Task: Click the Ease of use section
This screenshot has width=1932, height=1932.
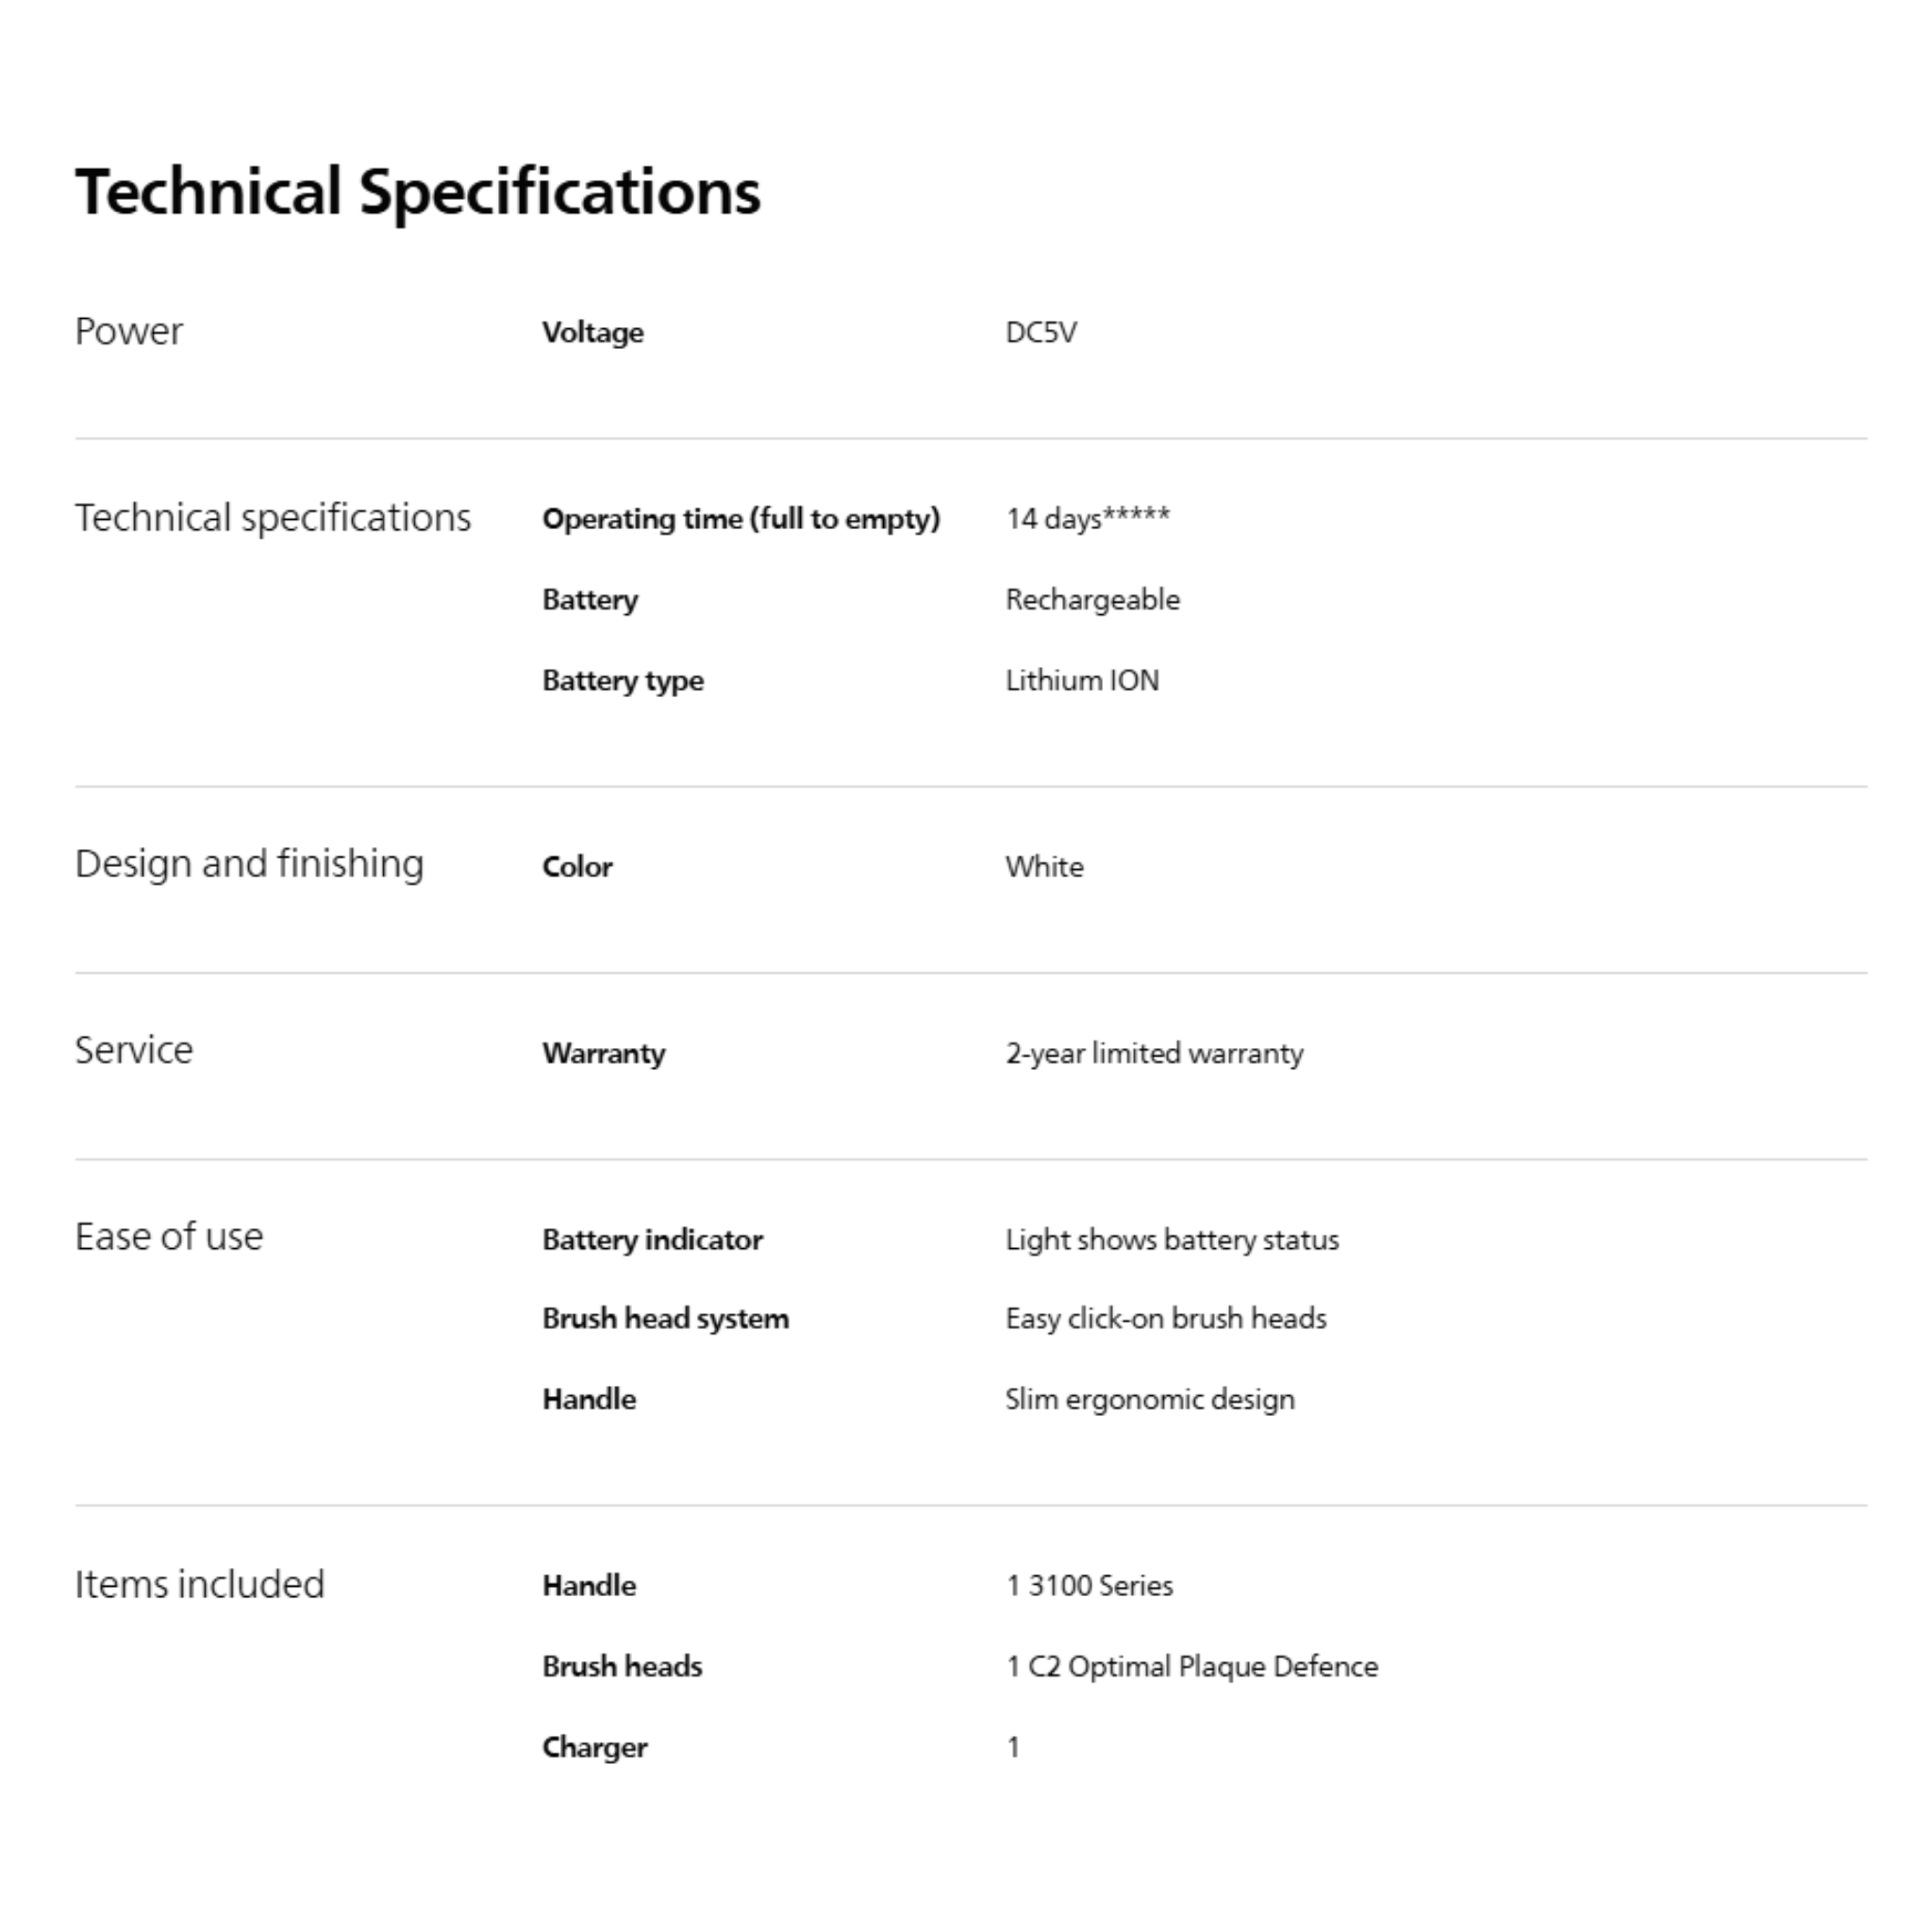Action: point(169,1237)
